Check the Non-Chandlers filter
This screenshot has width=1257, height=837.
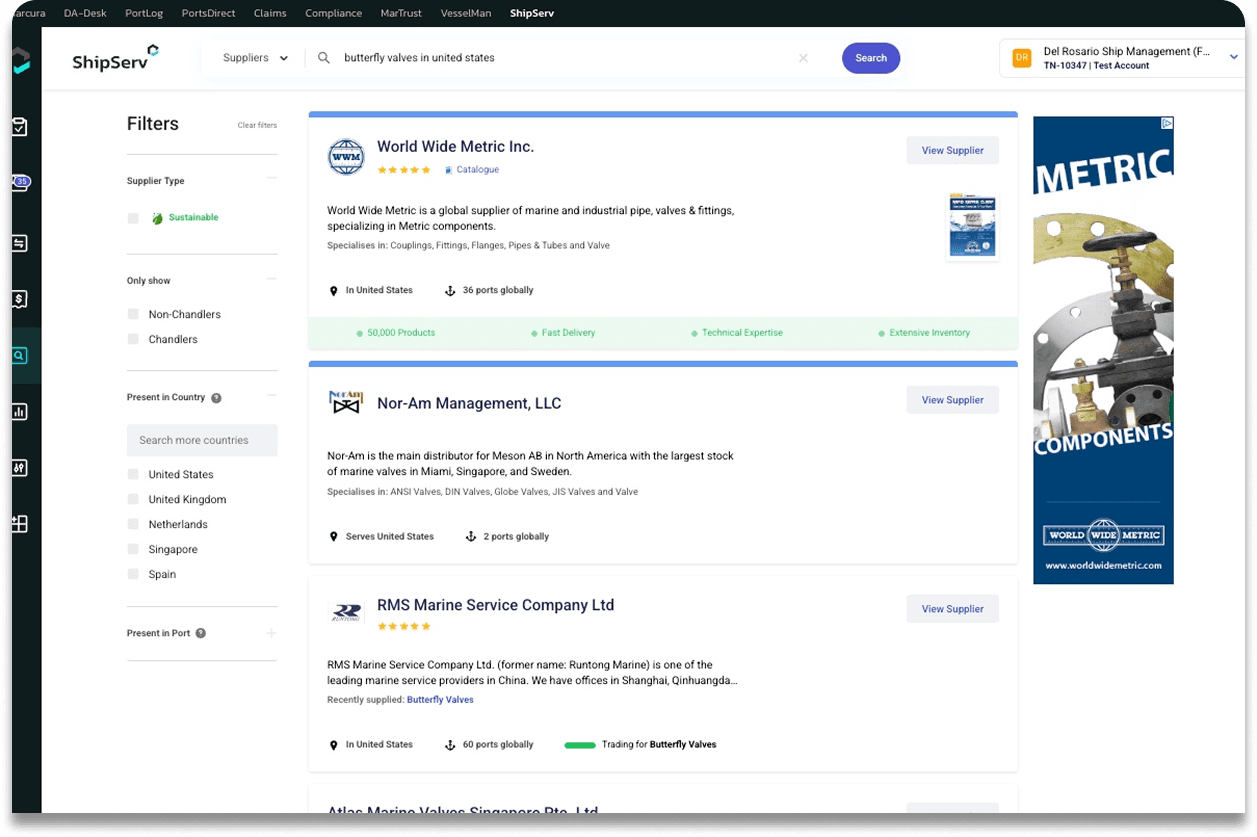coord(133,314)
